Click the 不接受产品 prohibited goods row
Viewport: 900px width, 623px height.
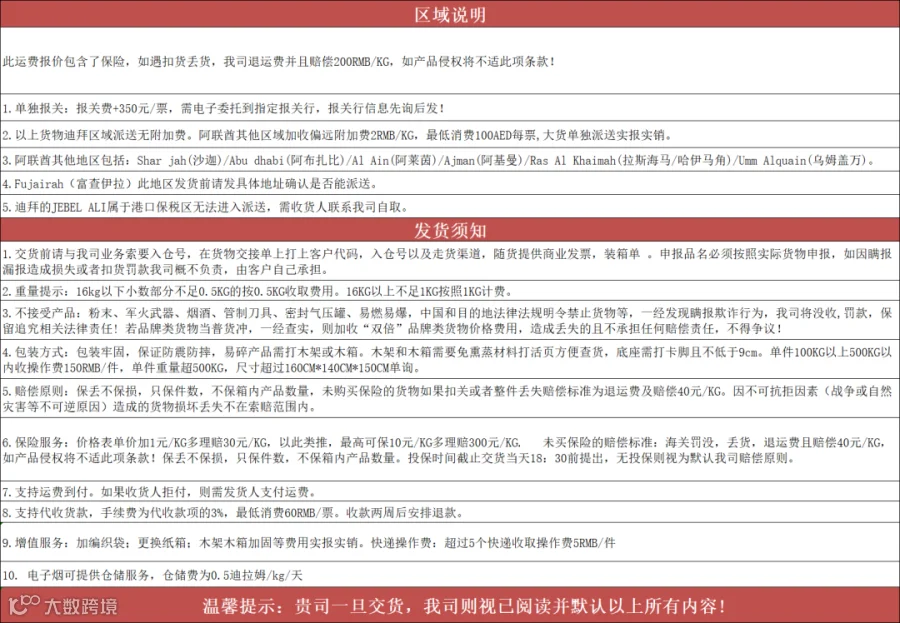pos(450,320)
